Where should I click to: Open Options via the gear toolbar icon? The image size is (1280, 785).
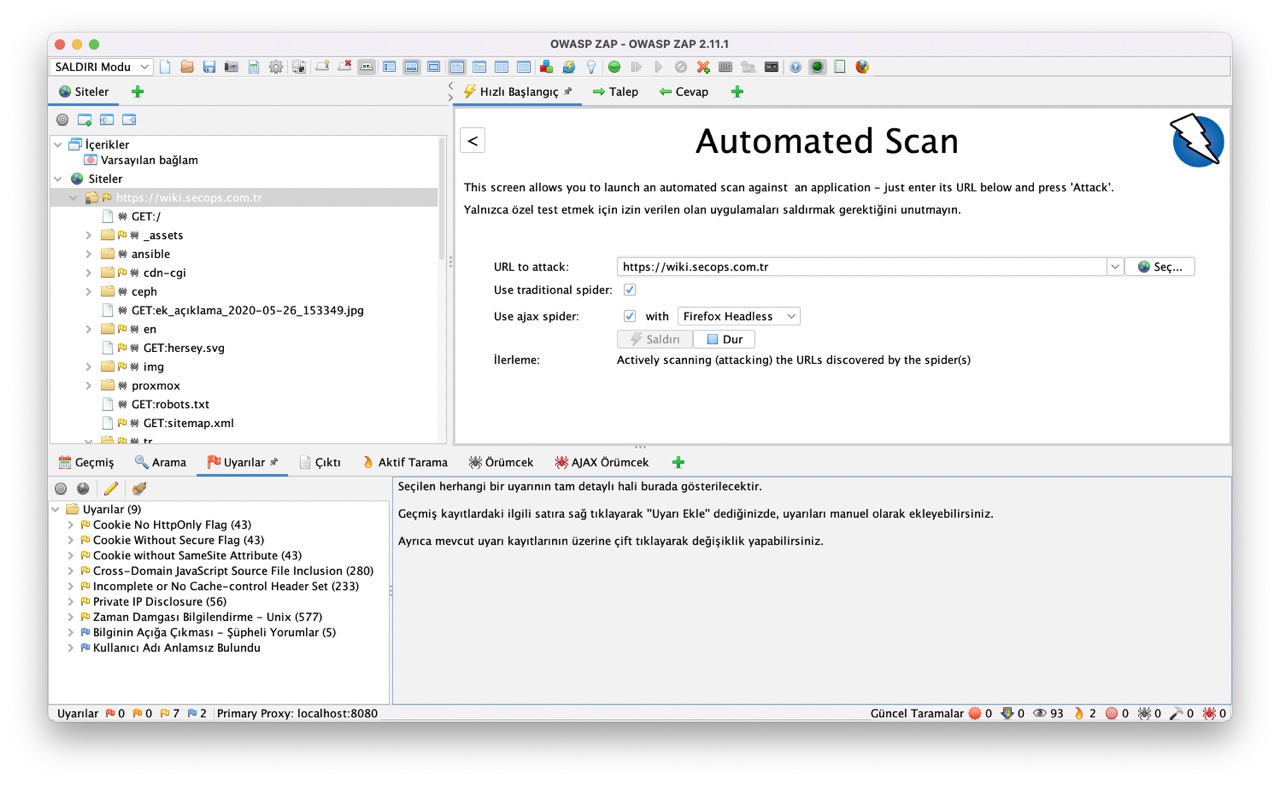tap(276, 67)
